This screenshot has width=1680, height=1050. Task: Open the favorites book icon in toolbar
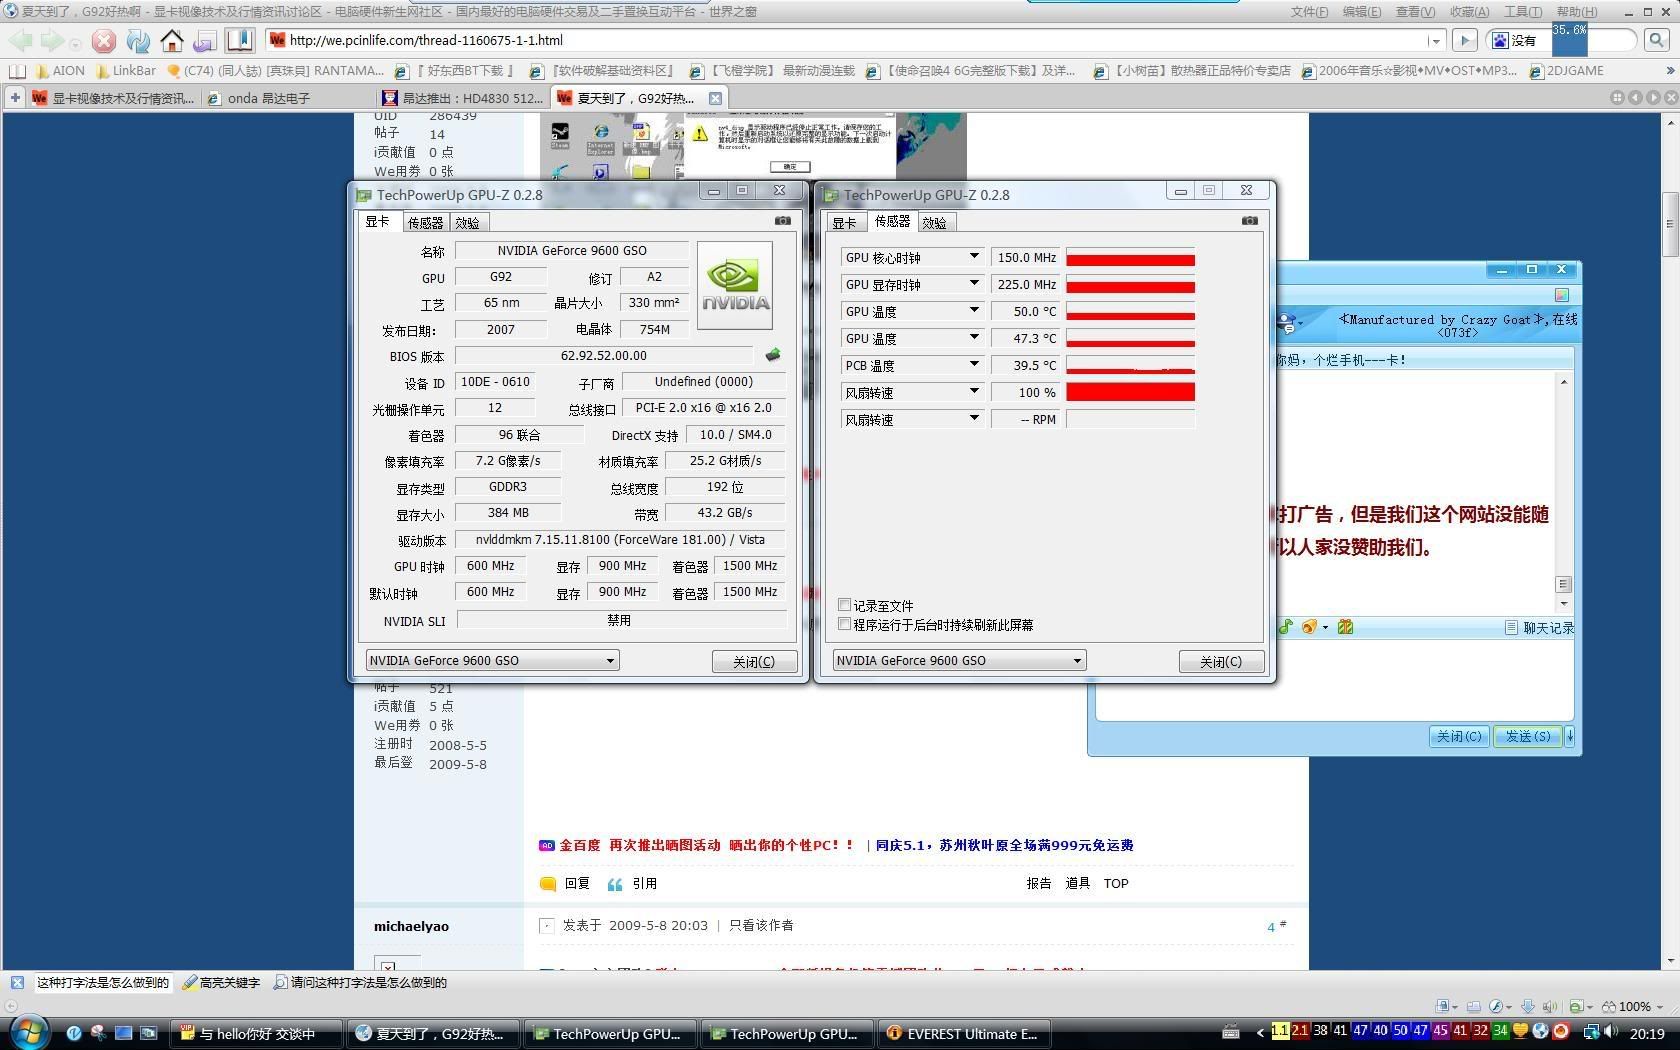(x=239, y=40)
